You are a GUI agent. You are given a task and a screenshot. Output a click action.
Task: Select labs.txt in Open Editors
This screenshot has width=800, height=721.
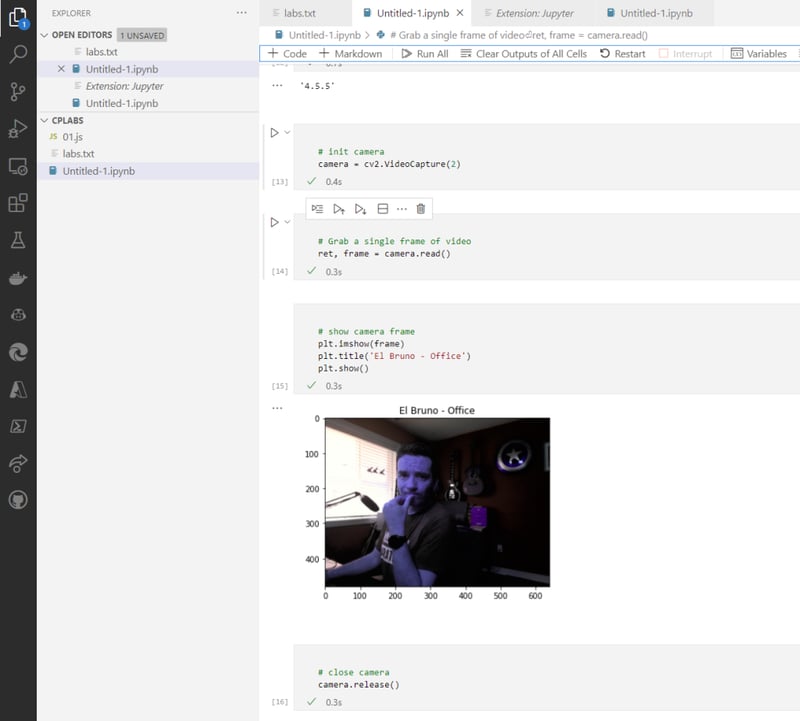pyautogui.click(x=148, y=52)
